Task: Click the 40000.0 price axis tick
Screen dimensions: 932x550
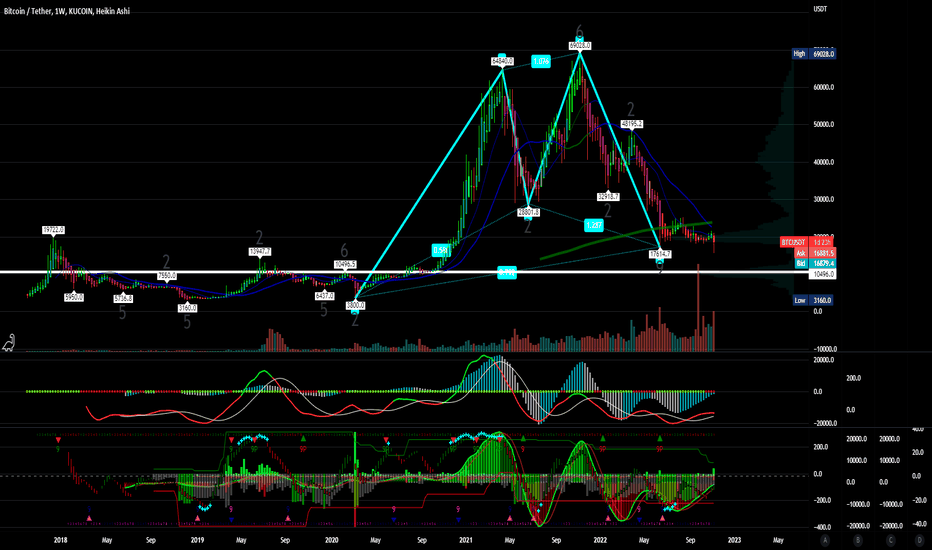Action: (823, 162)
